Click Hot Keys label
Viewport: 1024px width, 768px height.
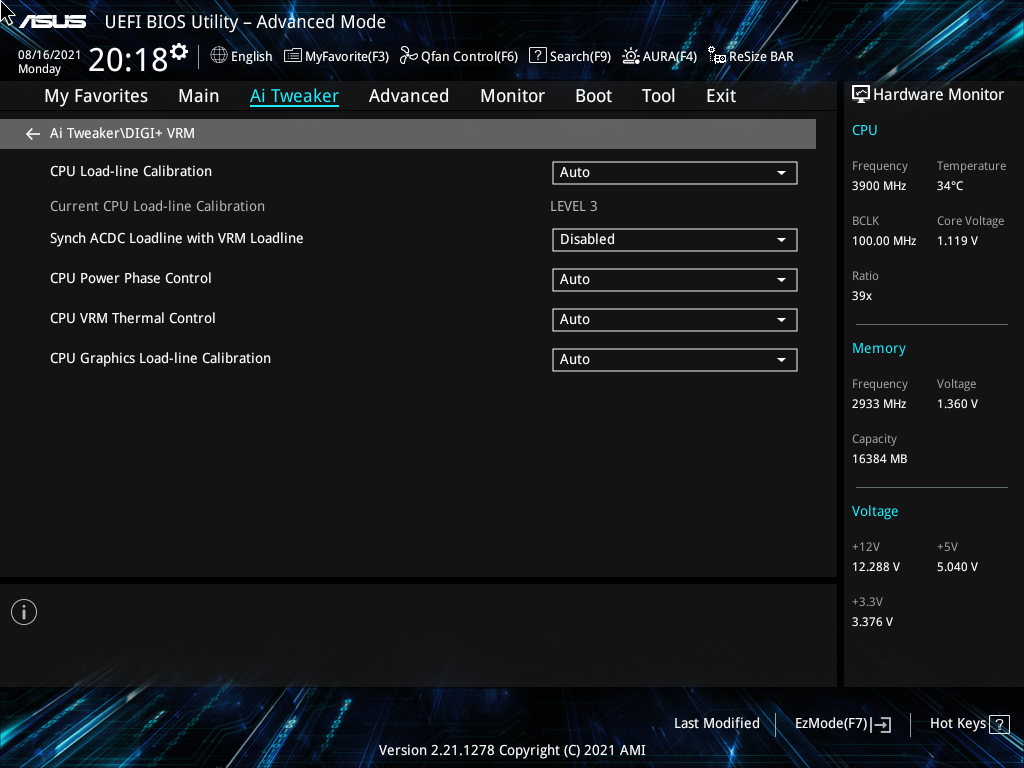coord(957,724)
